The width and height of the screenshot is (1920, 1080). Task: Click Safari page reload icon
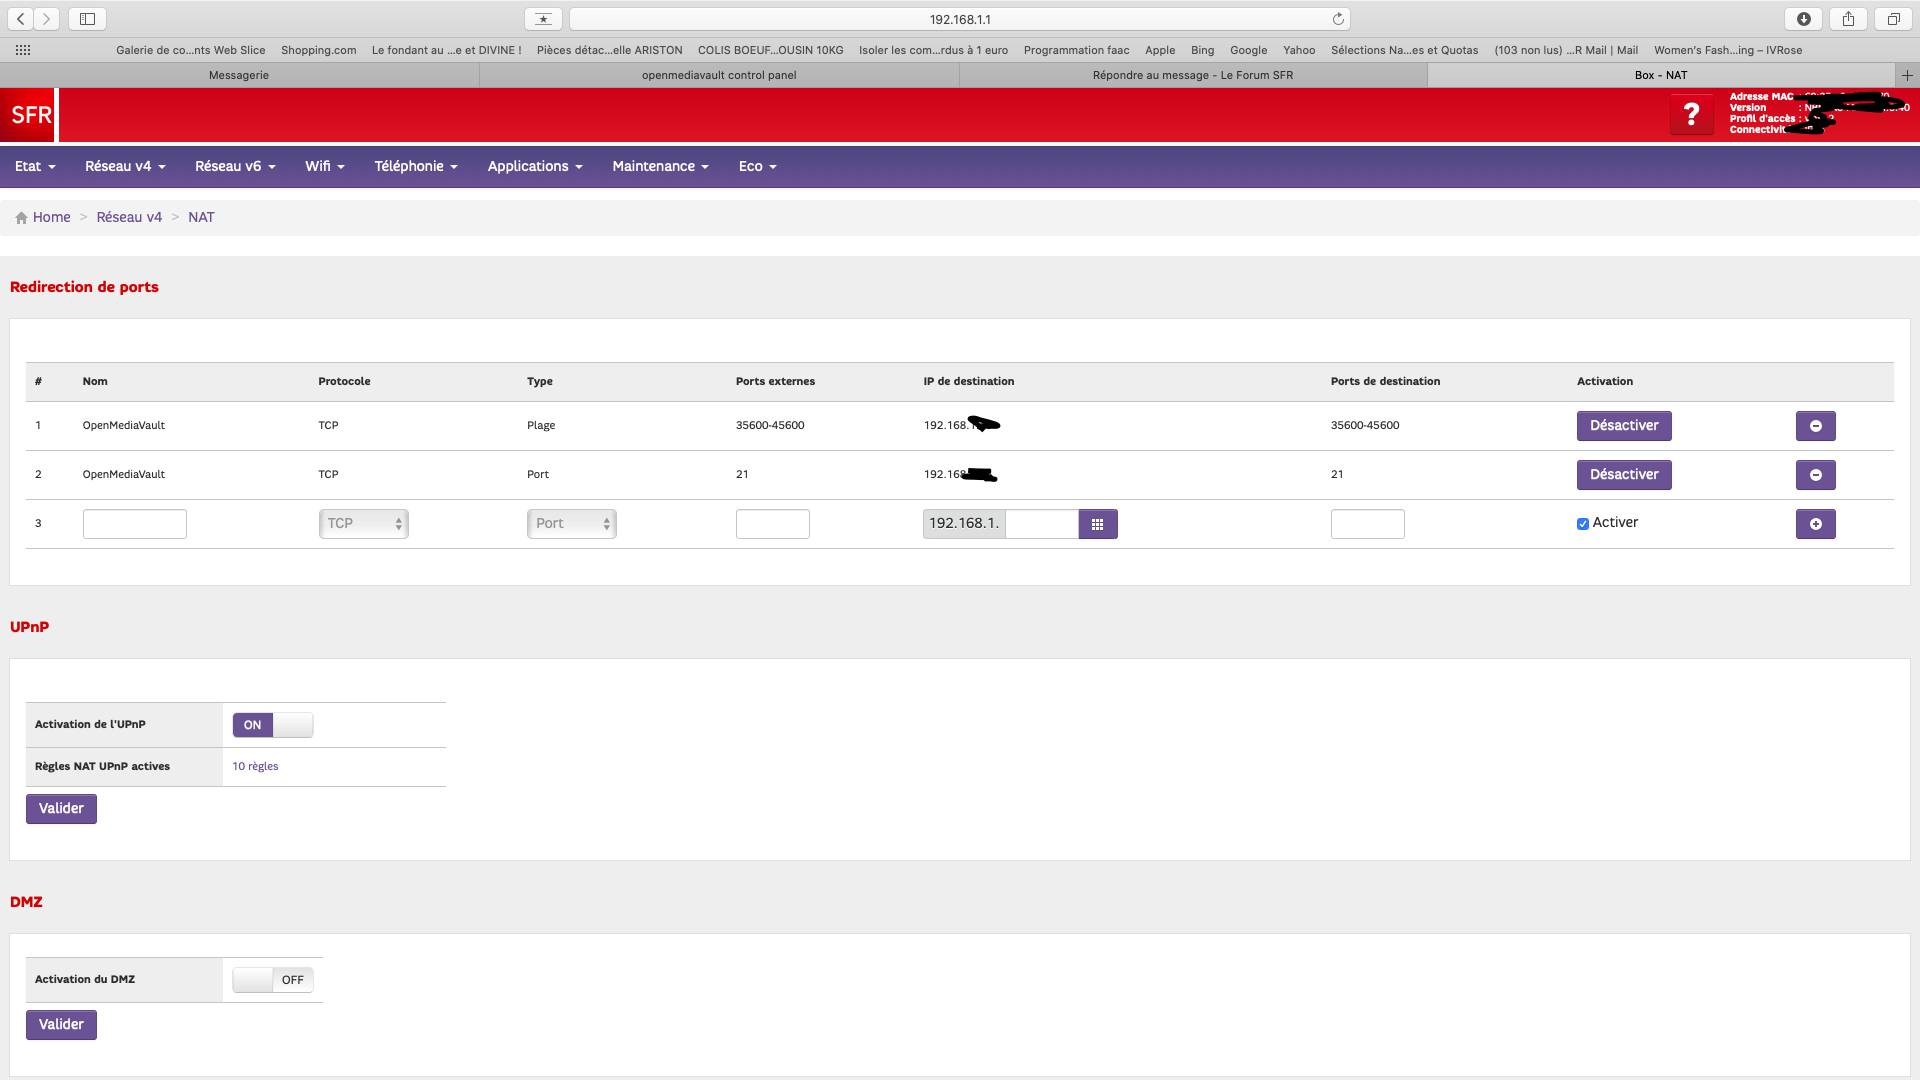[1338, 19]
